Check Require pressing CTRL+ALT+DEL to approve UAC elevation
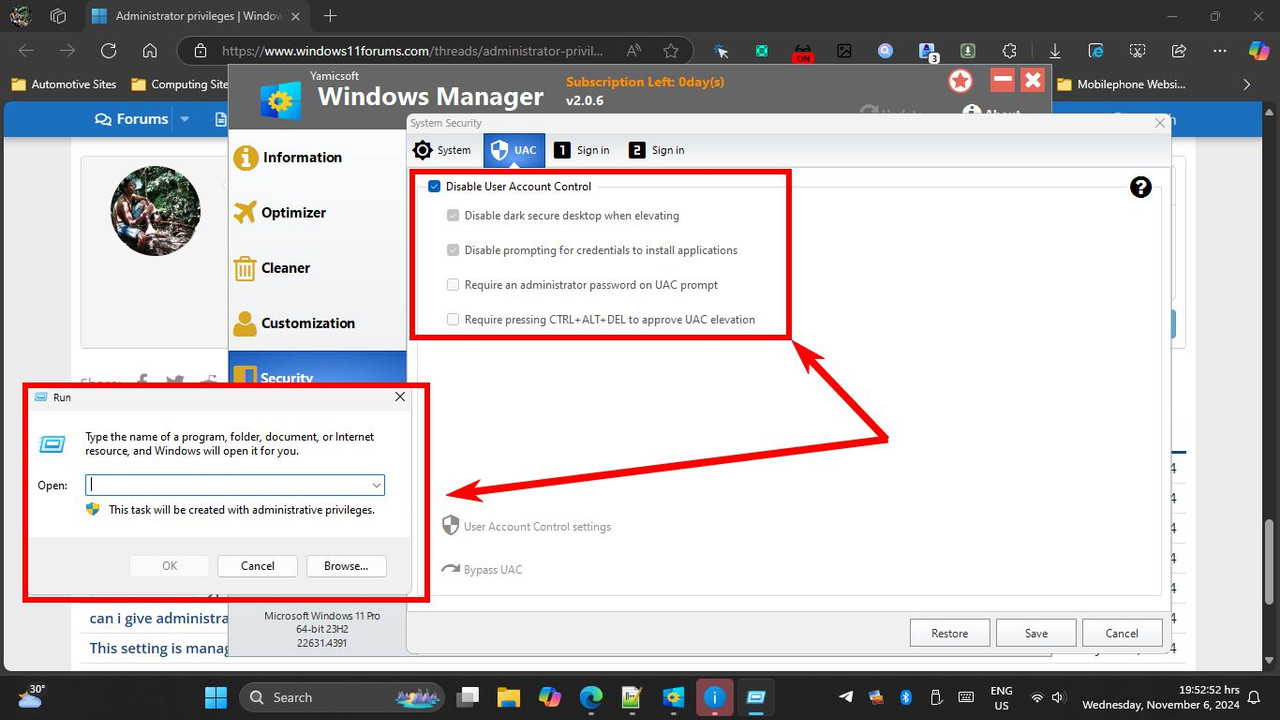The width and height of the screenshot is (1280, 720). tap(453, 319)
